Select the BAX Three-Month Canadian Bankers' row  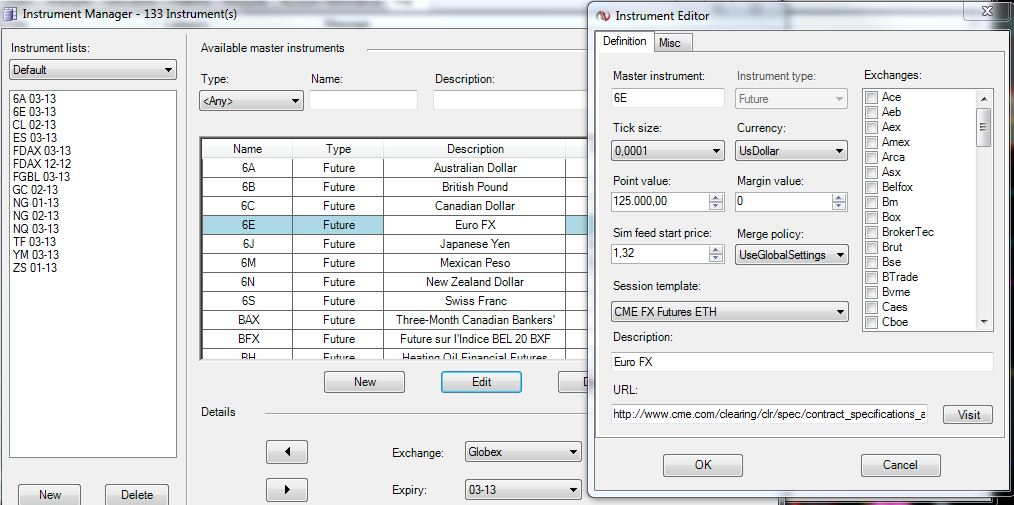(x=393, y=320)
